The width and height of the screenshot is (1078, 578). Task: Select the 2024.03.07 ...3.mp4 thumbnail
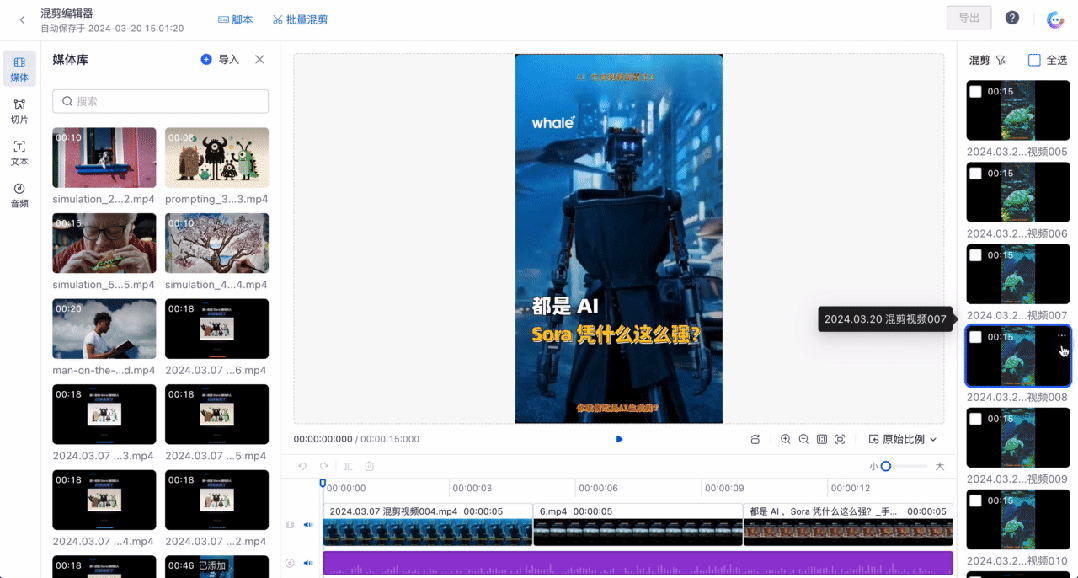(104, 414)
